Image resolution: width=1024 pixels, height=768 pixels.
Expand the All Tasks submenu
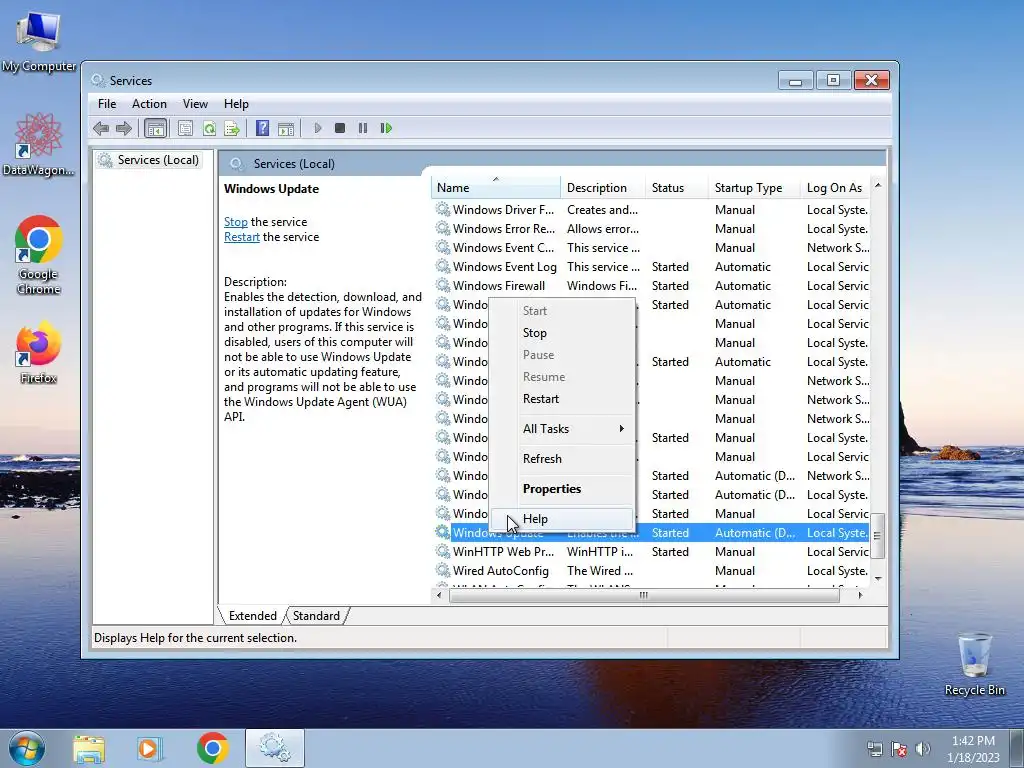coord(562,429)
